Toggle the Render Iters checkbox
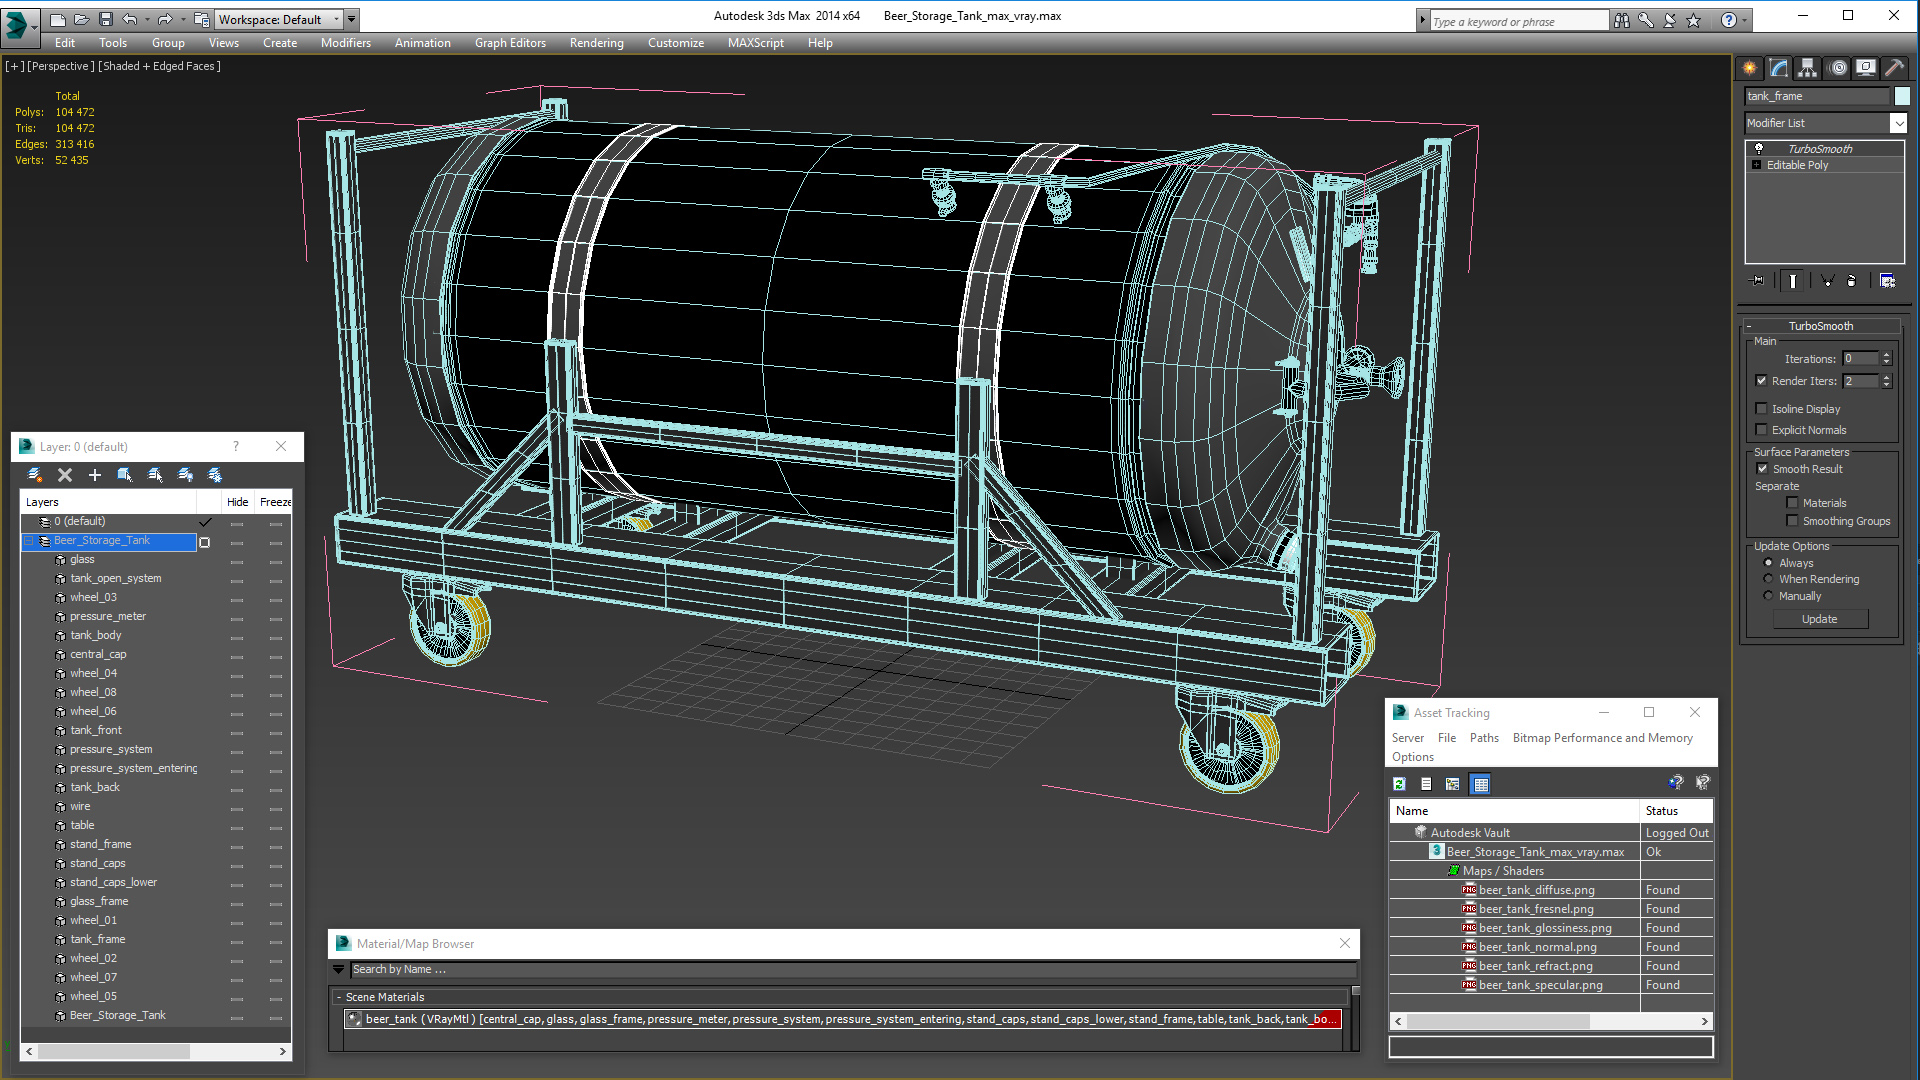The image size is (1920, 1080). click(1762, 381)
